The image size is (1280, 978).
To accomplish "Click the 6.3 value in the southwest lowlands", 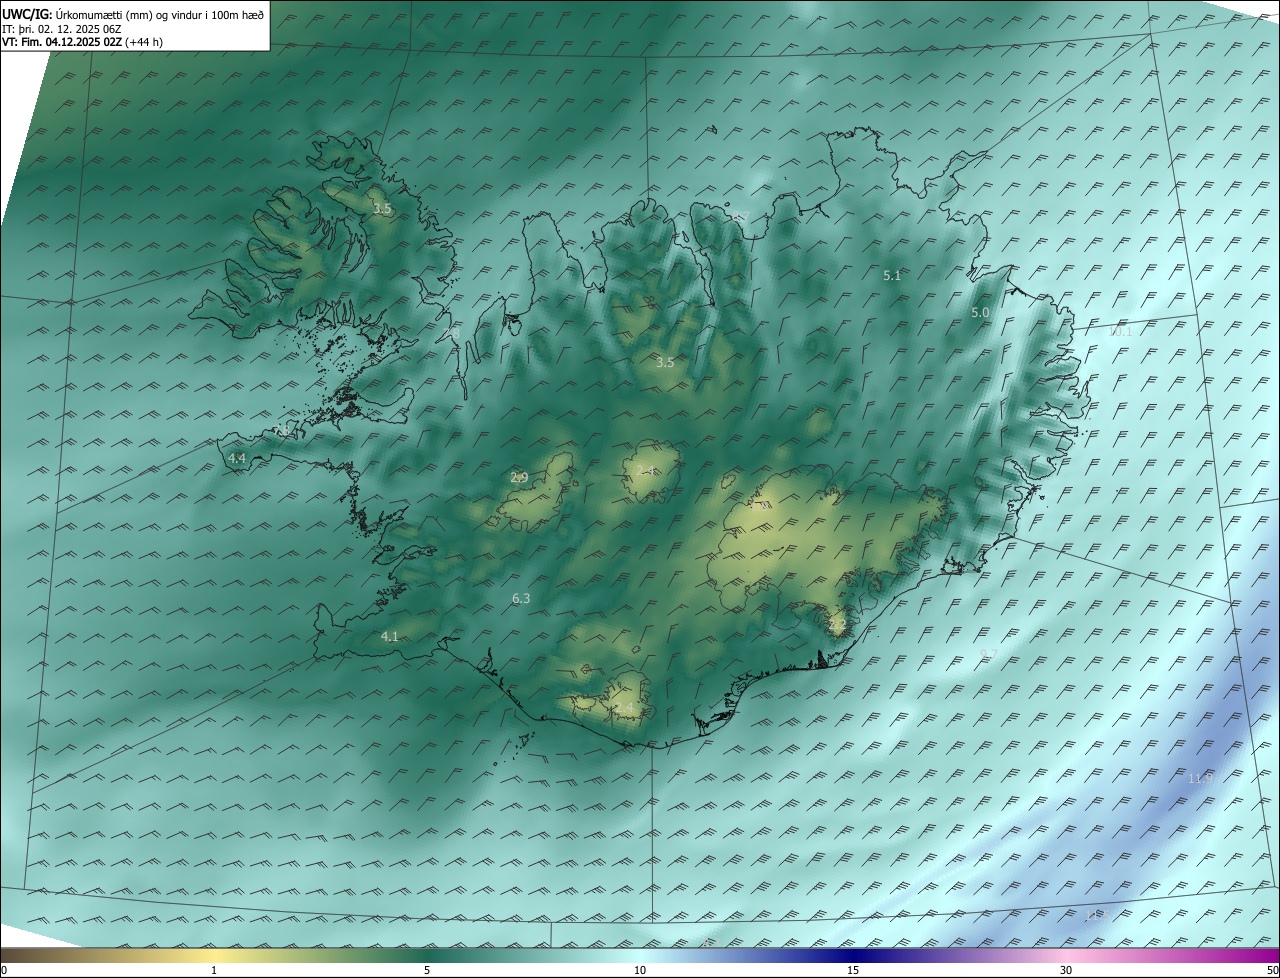I will pyautogui.click(x=521, y=598).
